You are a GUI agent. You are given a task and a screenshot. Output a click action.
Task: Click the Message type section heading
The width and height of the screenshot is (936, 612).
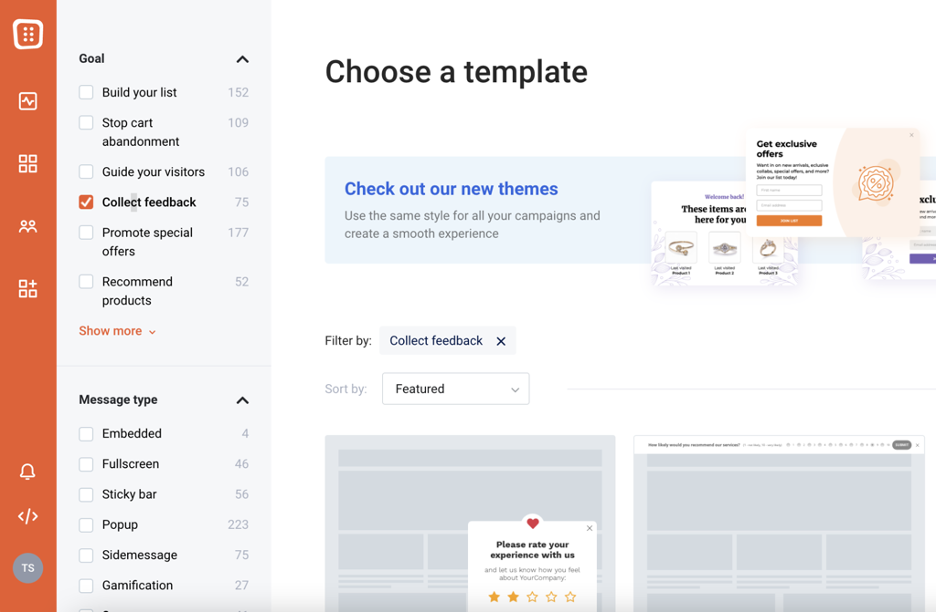(x=118, y=399)
